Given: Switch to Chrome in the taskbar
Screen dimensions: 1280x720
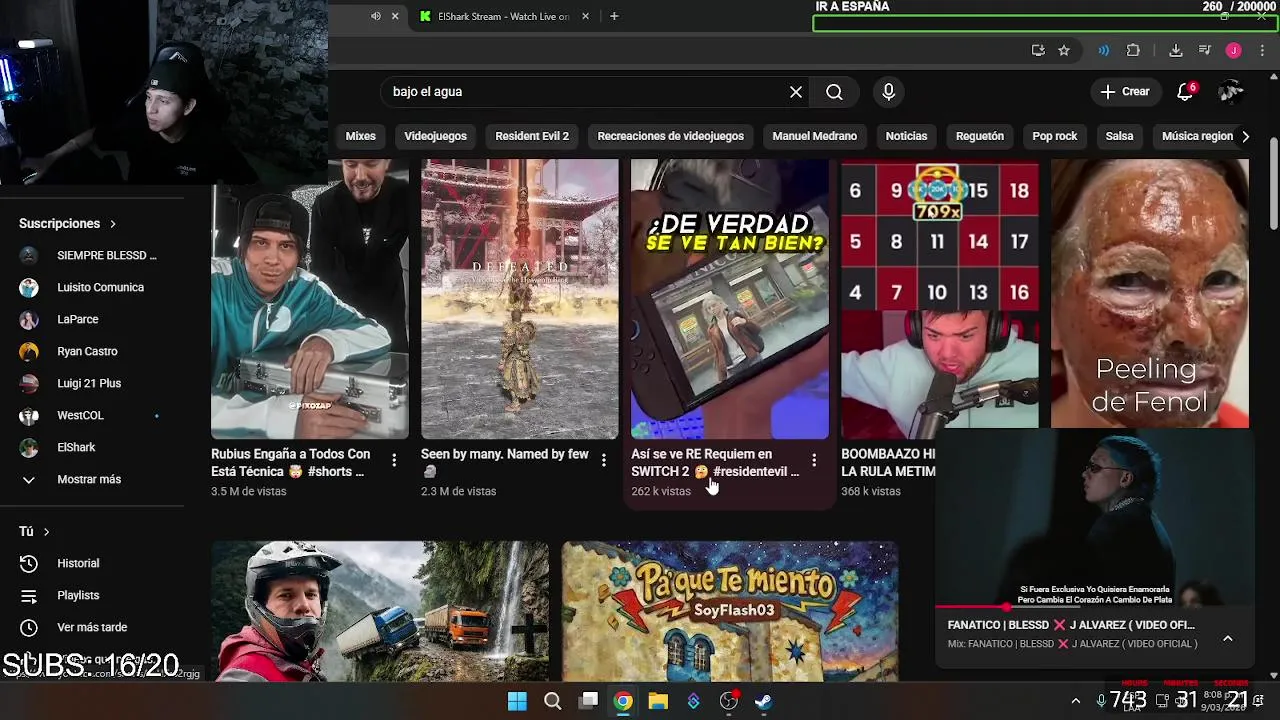Looking at the screenshot, I should tap(623, 701).
